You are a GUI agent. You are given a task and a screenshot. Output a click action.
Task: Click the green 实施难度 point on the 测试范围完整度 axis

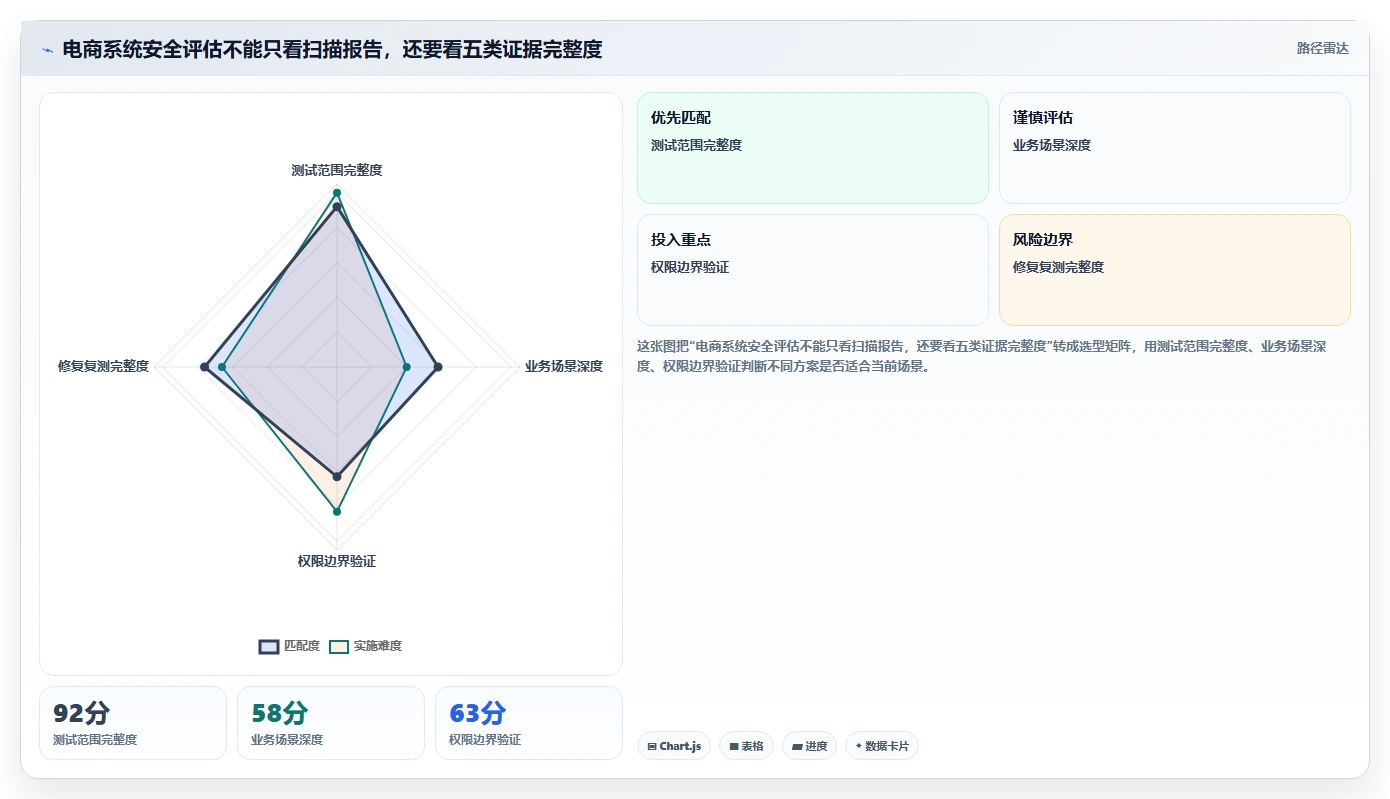(x=337, y=192)
